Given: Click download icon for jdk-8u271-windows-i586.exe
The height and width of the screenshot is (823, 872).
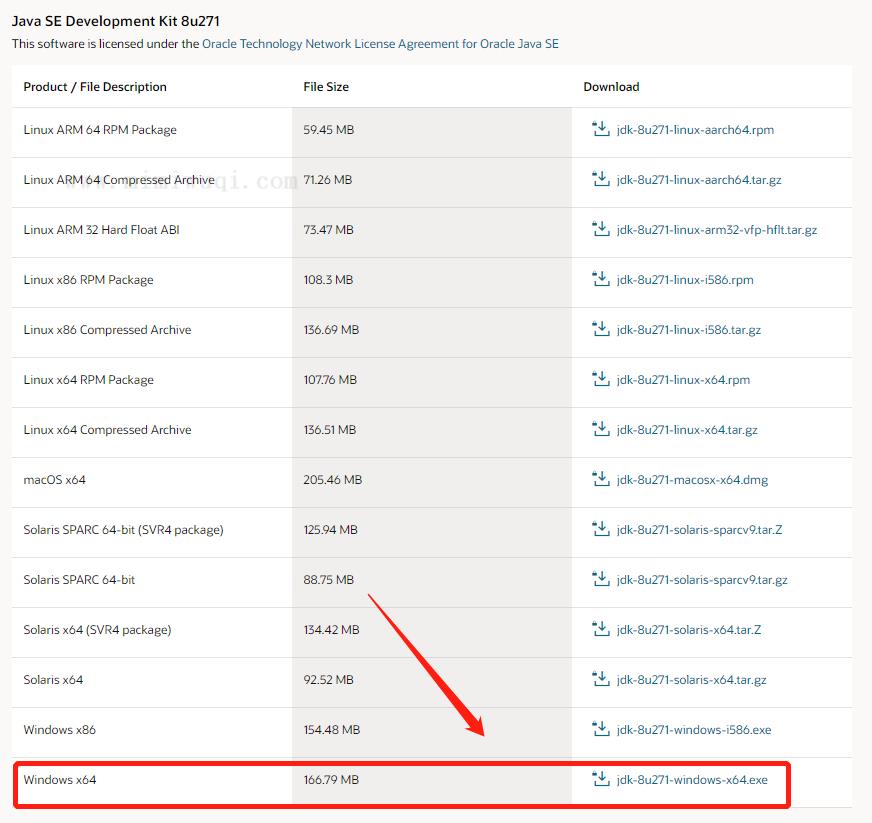Looking at the screenshot, I should click(601, 730).
